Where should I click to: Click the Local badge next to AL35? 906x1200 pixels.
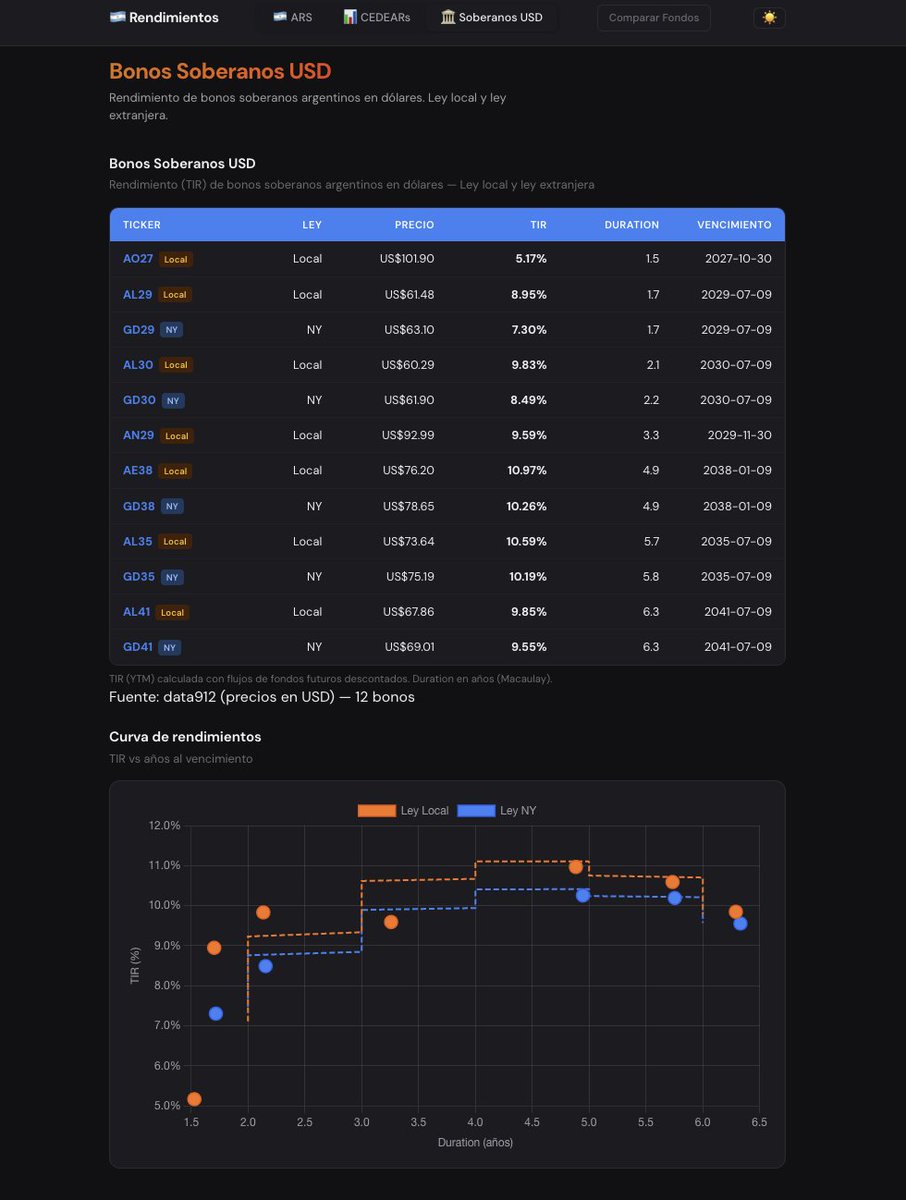pyautogui.click(x=175, y=542)
